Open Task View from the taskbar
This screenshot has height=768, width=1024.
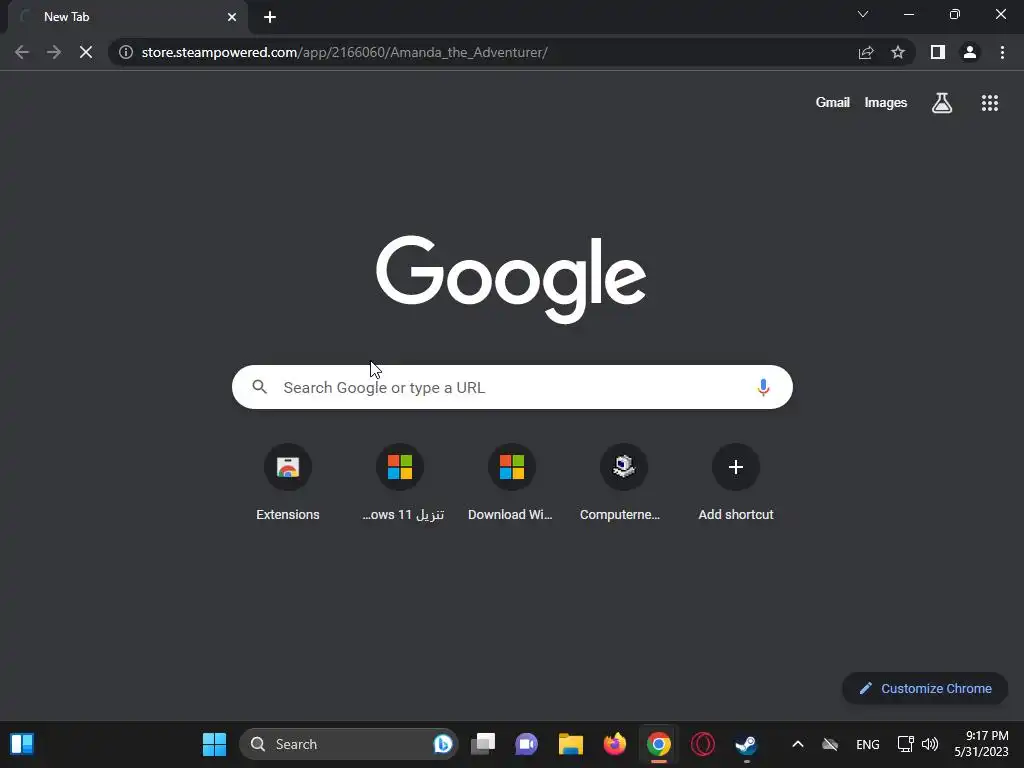[x=483, y=744]
